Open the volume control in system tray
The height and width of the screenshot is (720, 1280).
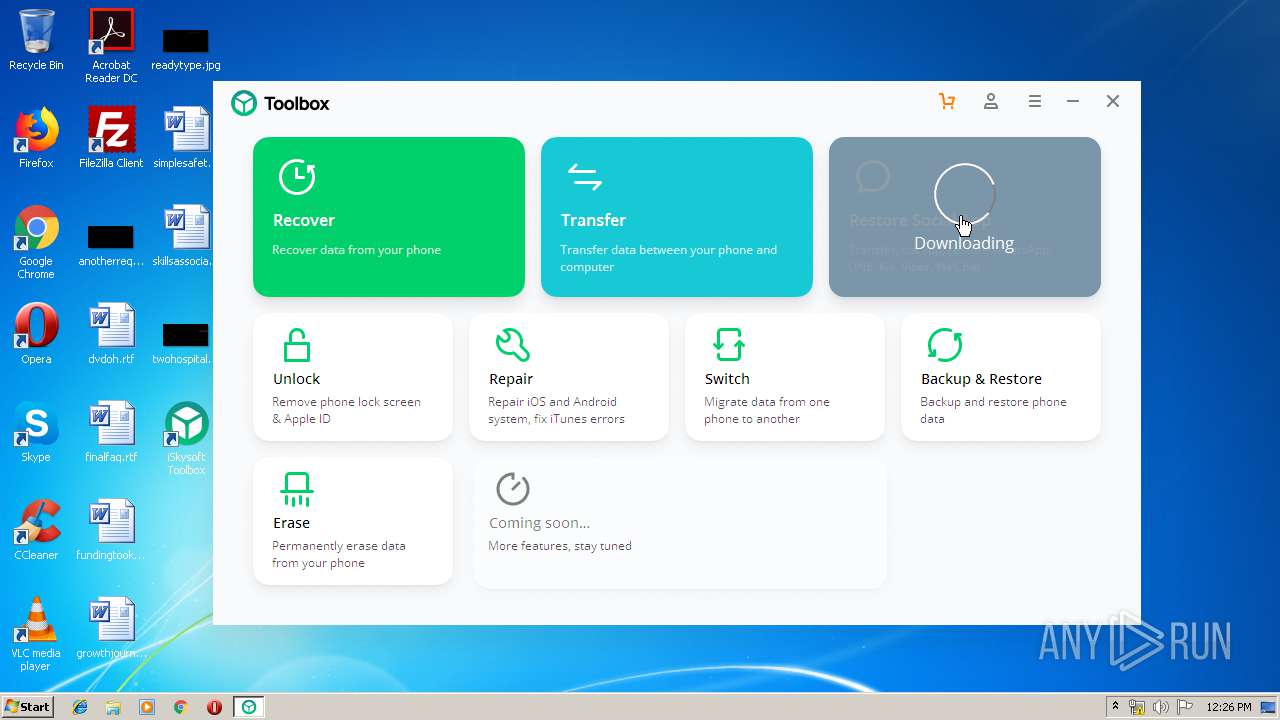(x=1161, y=707)
